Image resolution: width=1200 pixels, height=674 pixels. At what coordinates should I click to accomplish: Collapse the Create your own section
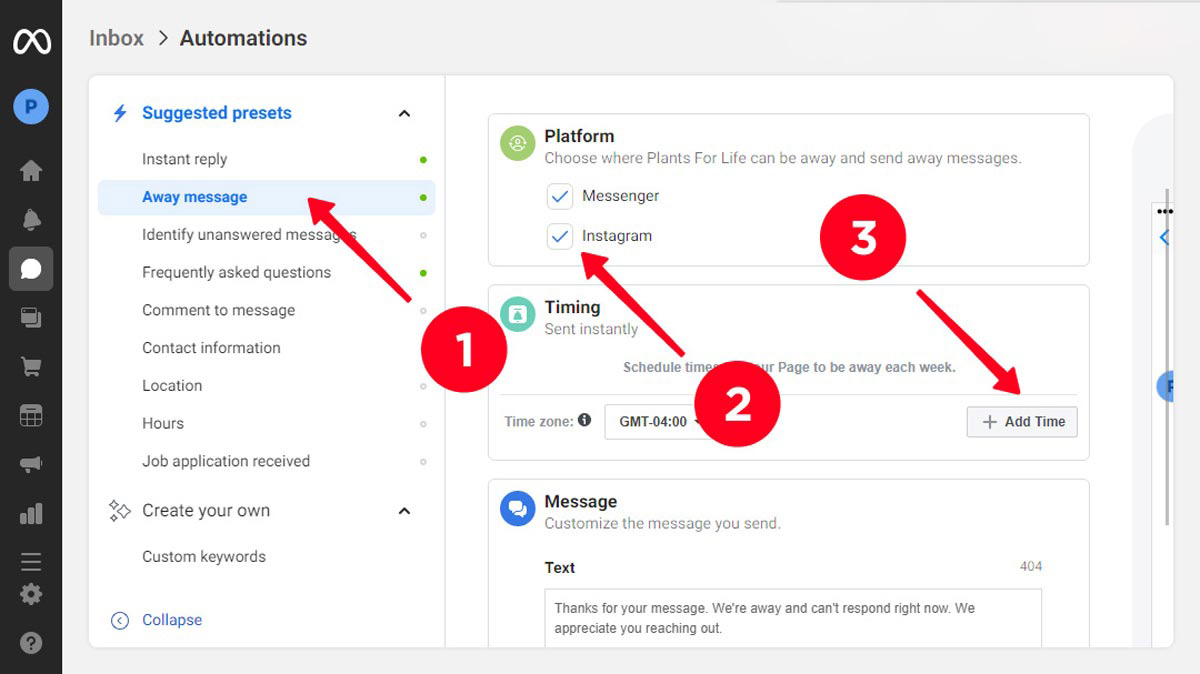point(404,511)
